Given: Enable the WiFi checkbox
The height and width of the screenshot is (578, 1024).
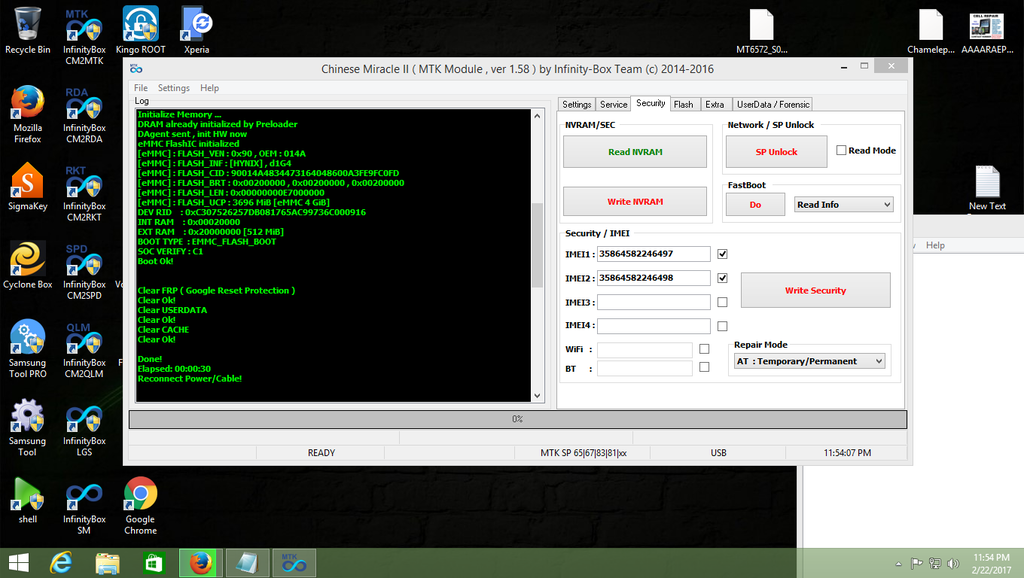Looking at the screenshot, I should coord(704,349).
